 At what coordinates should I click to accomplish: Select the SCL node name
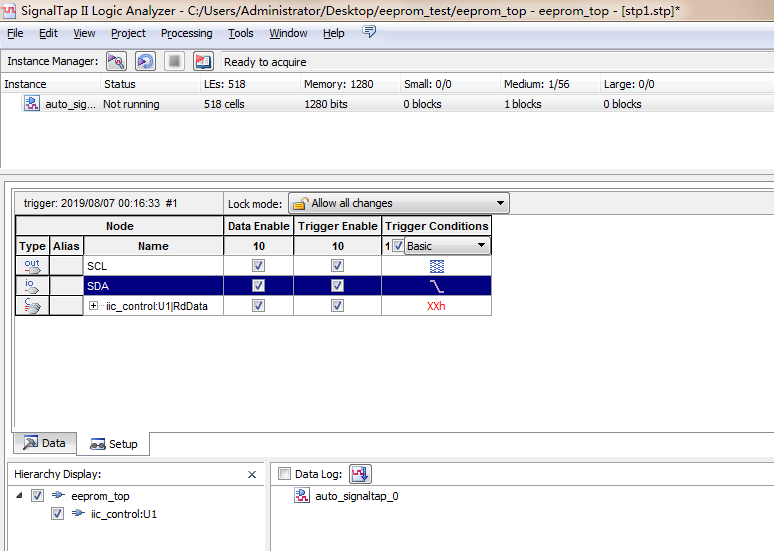click(97, 266)
